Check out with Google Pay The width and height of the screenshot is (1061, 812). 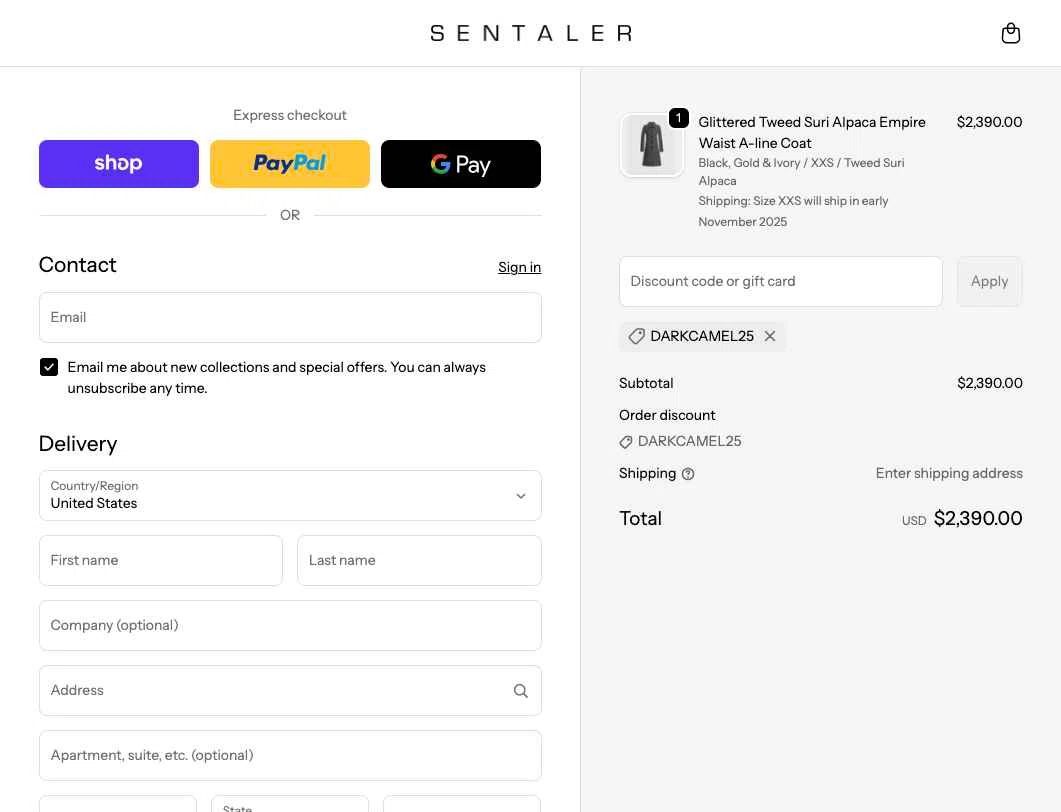[x=461, y=164]
